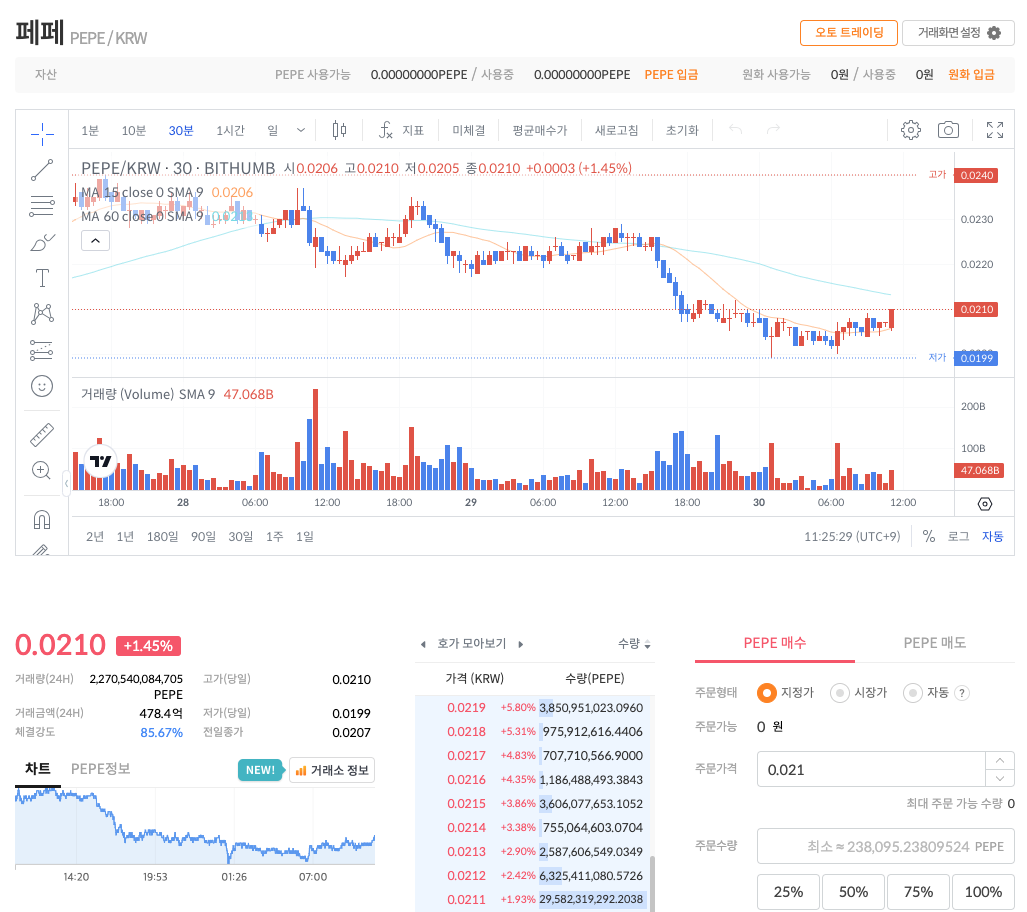Click the order price input field
This screenshot has height=912, width=1027.
(x=872, y=769)
